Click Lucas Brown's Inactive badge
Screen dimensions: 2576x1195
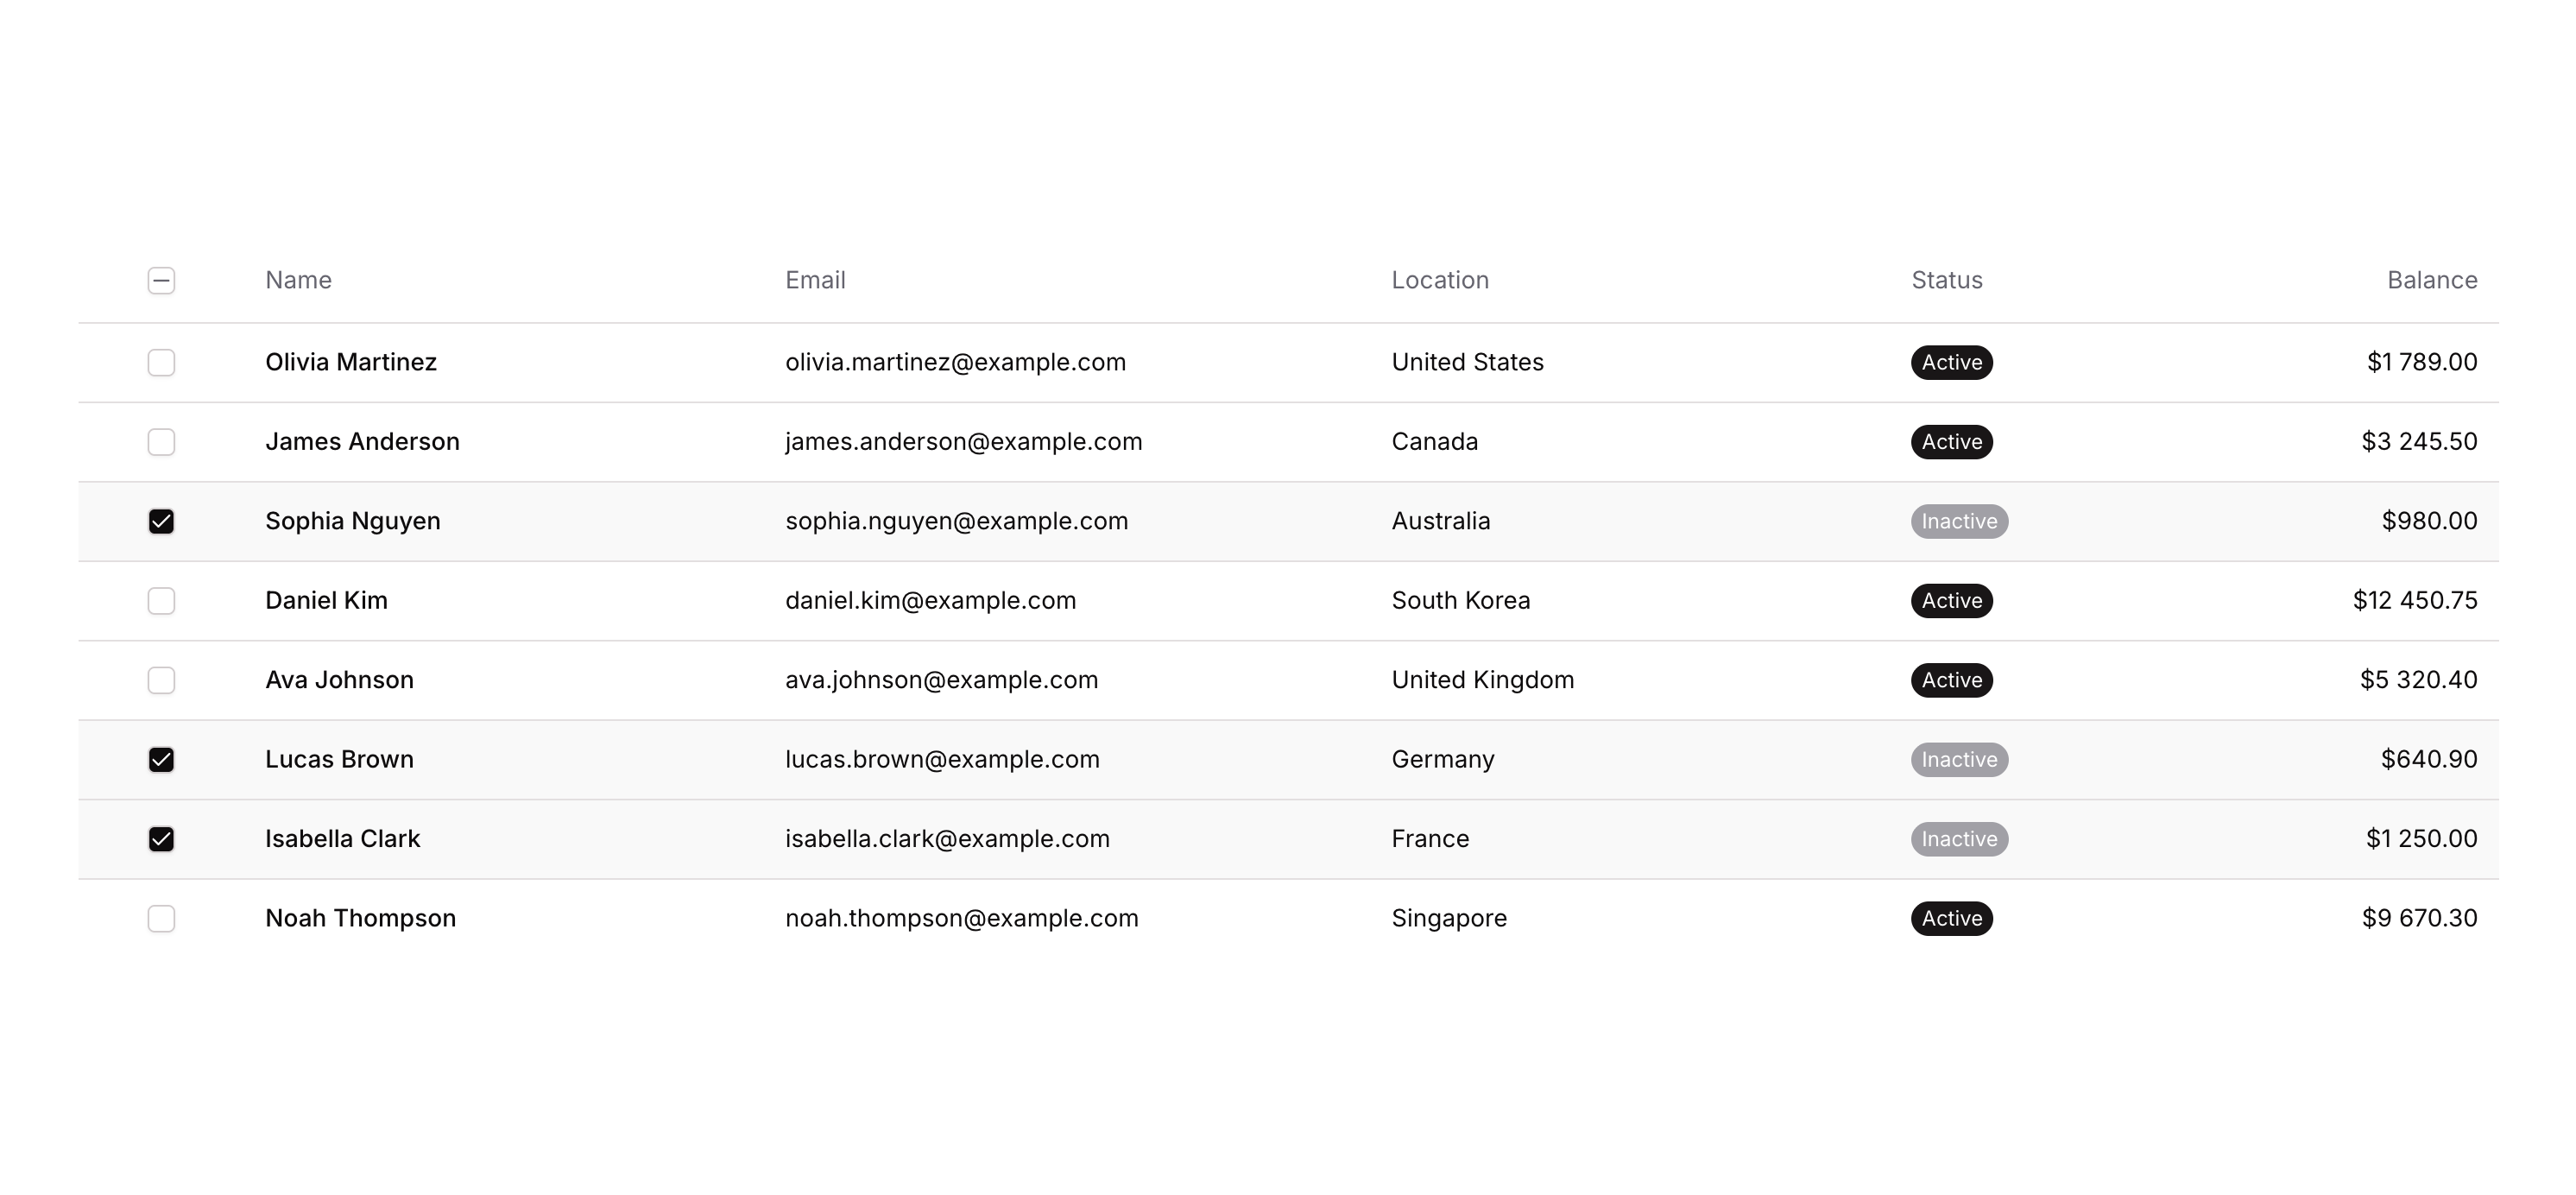point(1959,760)
